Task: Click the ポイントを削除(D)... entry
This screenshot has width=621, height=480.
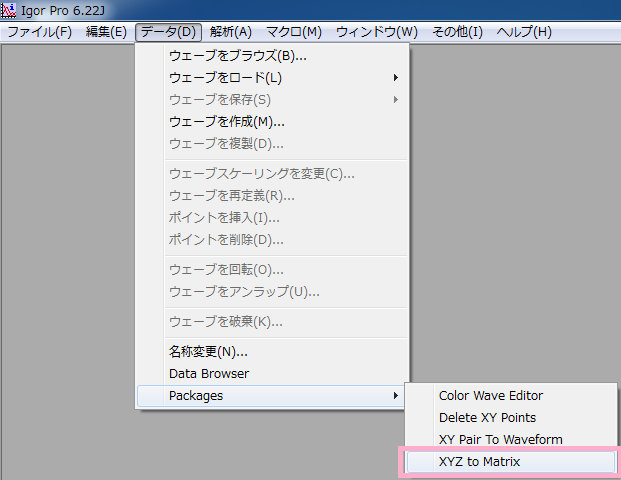Action: [x=272, y=240]
